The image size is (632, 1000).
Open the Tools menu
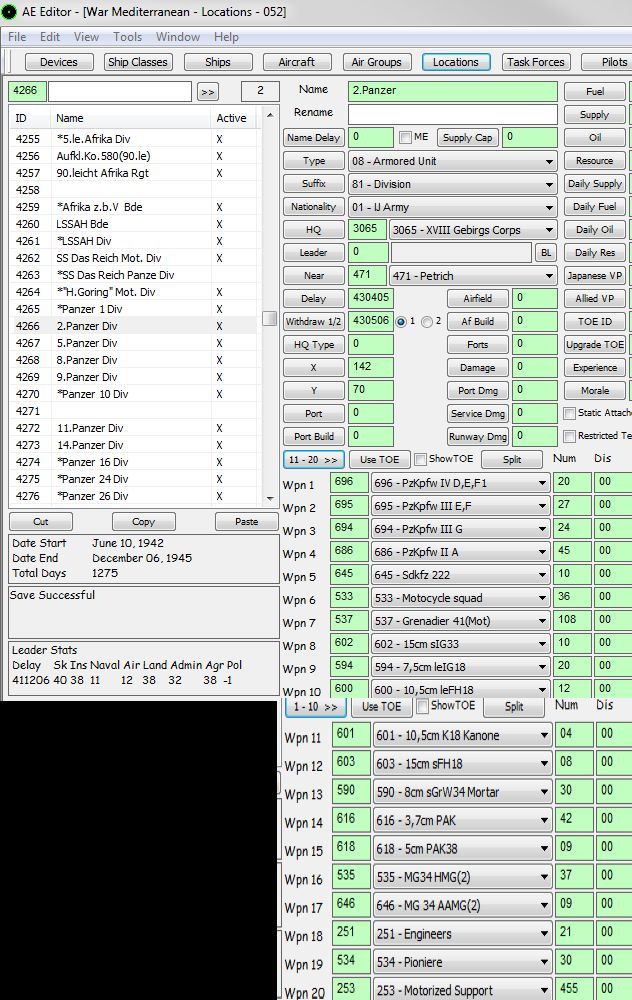click(128, 37)
